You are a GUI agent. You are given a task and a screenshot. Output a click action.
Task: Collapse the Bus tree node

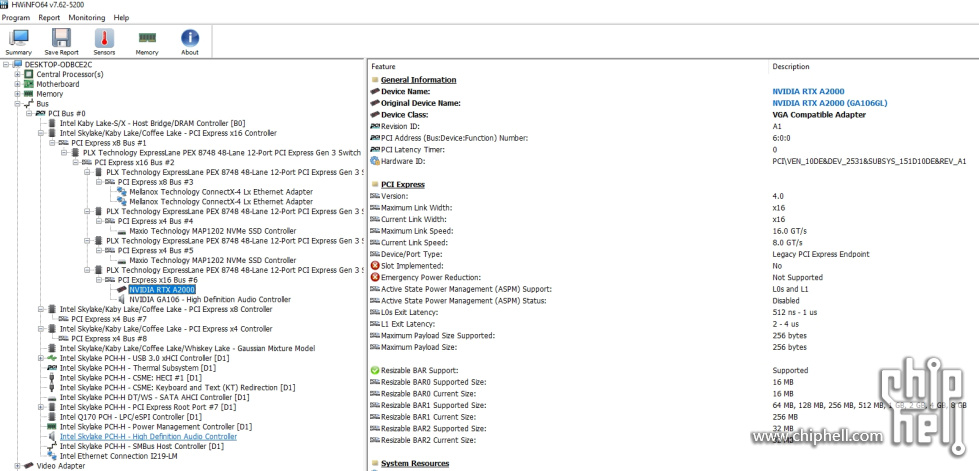tap(17, 104)
